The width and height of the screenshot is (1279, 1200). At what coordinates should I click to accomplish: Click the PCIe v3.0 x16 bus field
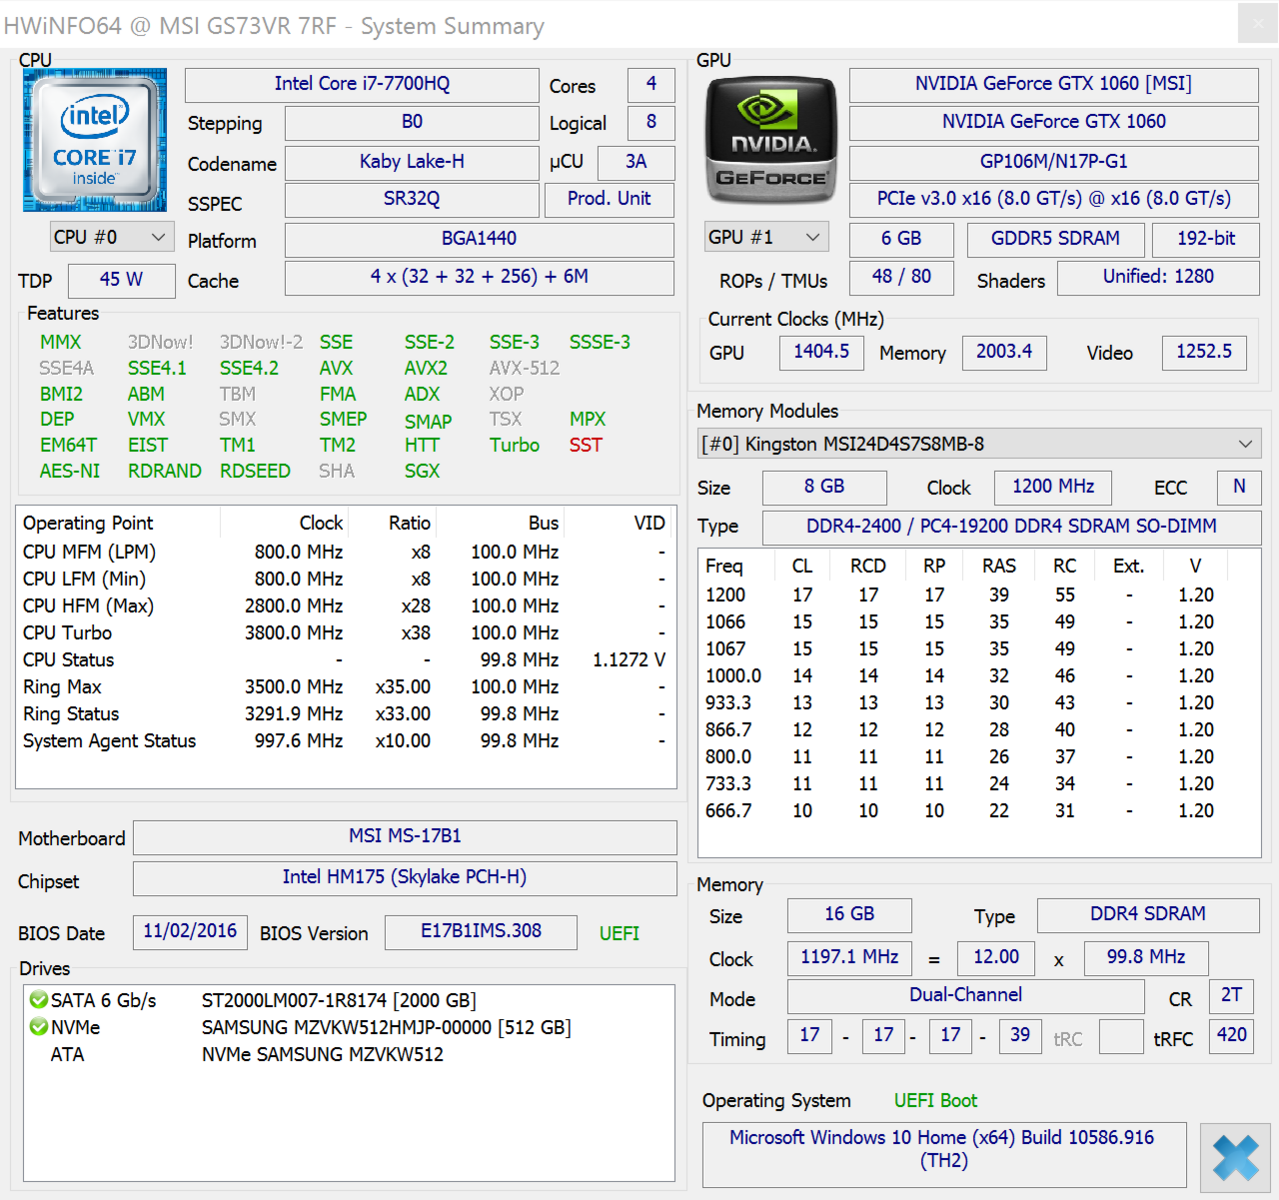click(1054, 199)
